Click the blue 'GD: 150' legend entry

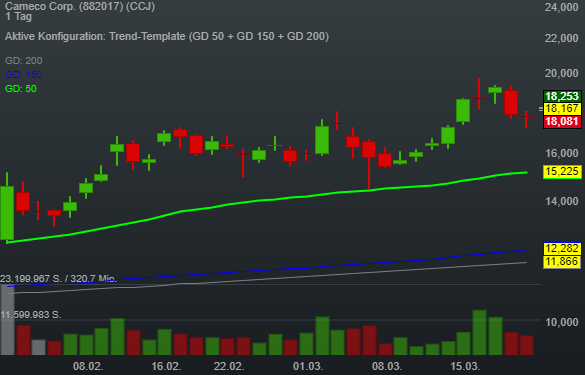24,75
